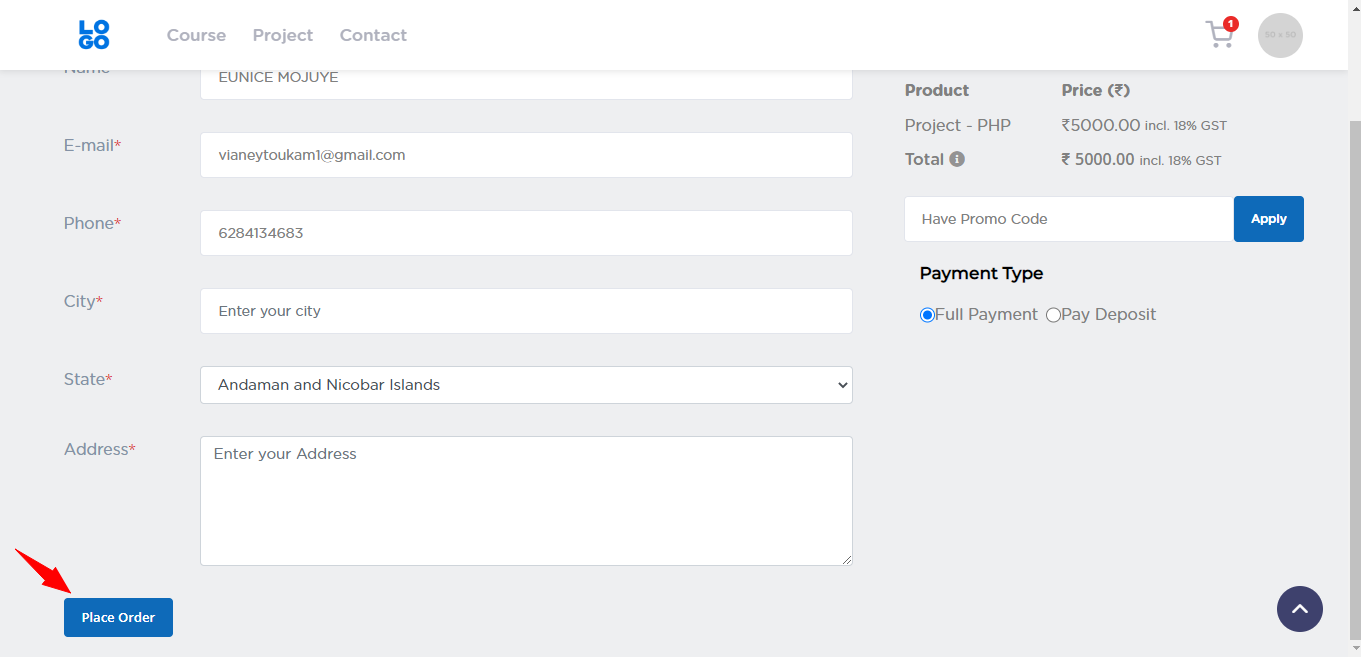
Task: Expand the State dropdown
Action: (526, 385)
